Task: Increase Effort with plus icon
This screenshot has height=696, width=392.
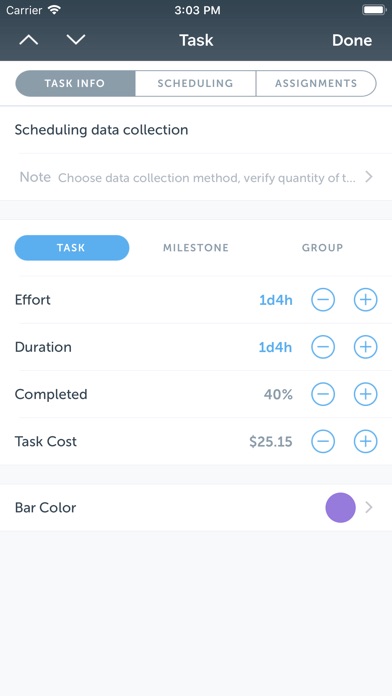Action: pyautogui.click(x=365, y=300)
